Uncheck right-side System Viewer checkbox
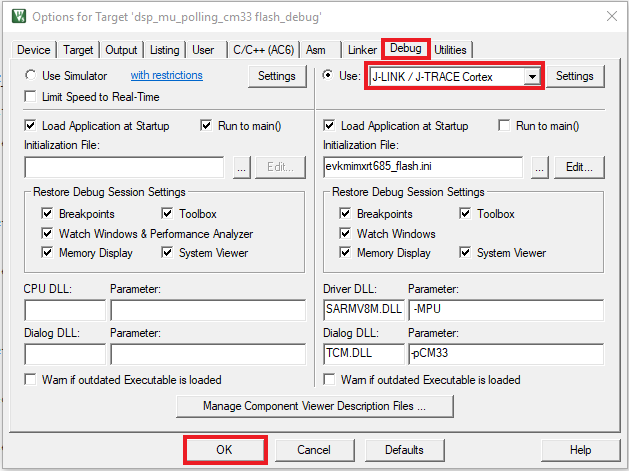Screen dimensions: 629x471 coord(467,253)
